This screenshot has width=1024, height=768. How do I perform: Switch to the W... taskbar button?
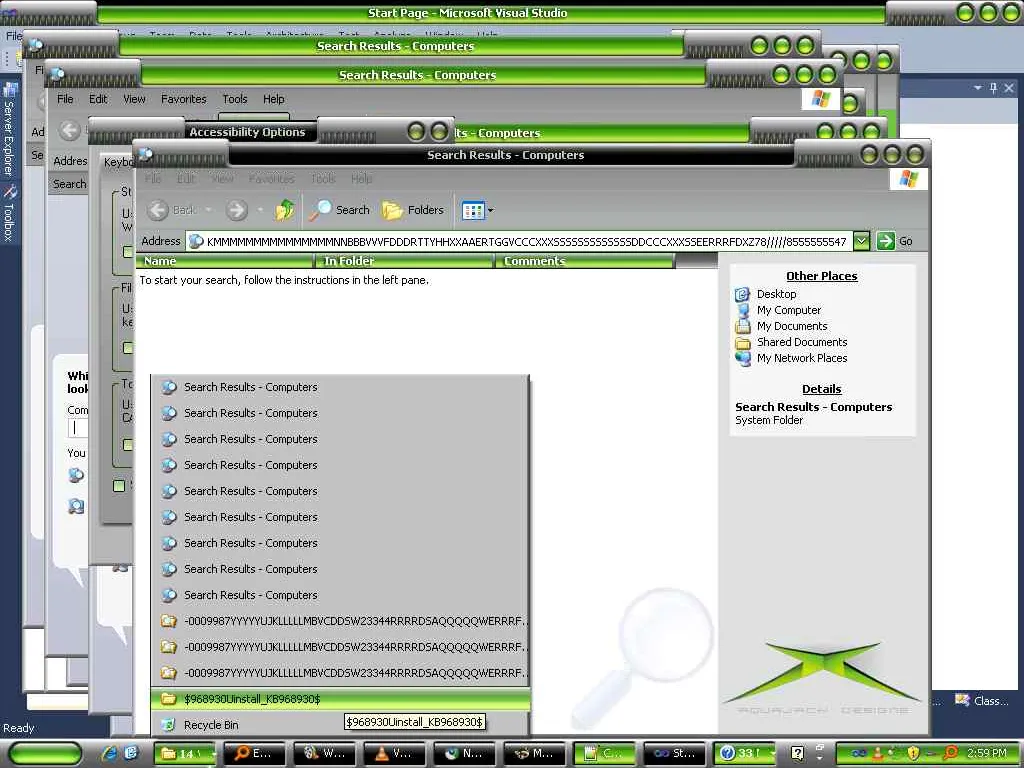point(325,754)
